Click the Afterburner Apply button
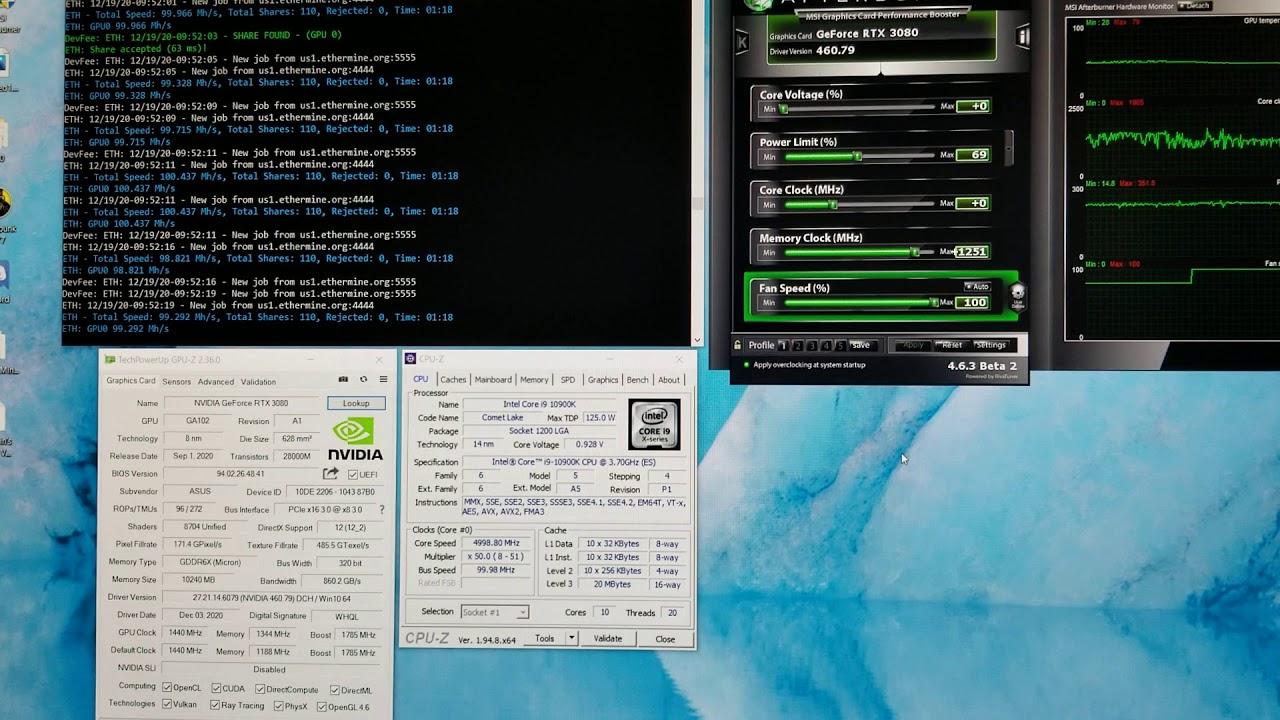The height and width of the screenshot is (720, 1280). 913,345
